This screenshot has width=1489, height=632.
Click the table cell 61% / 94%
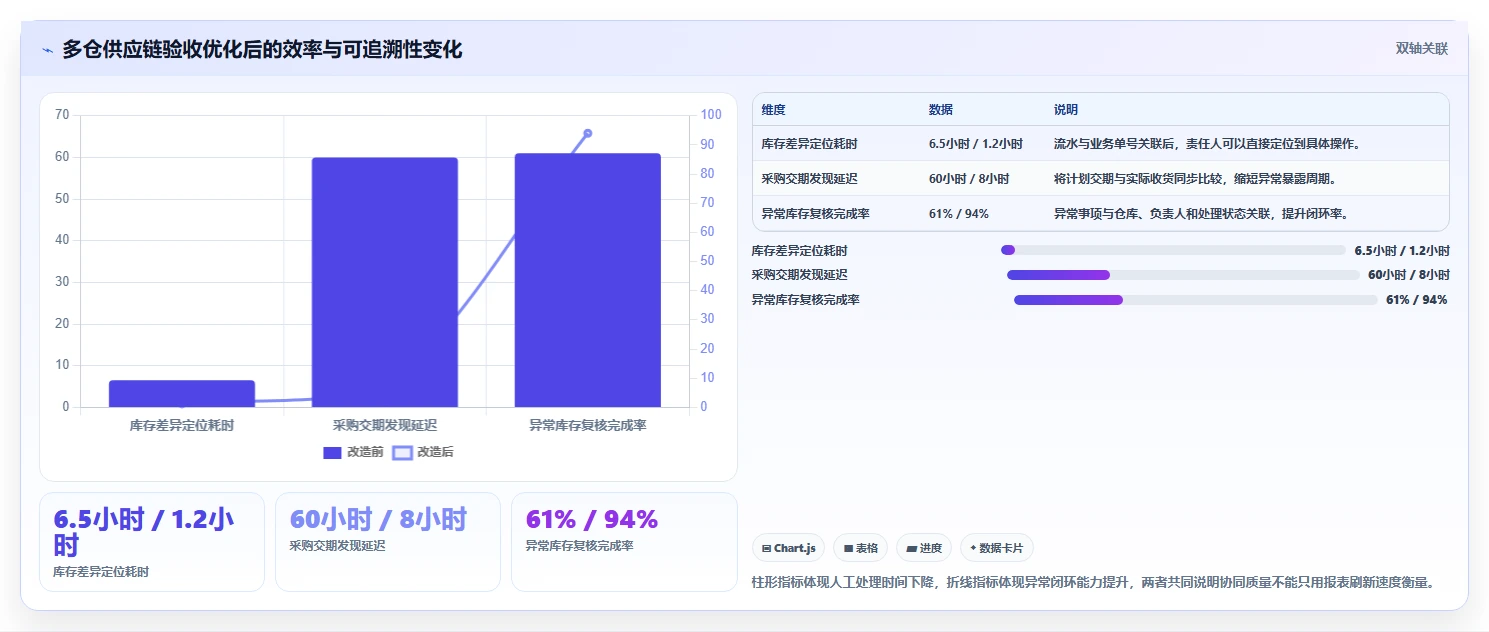click(x=959, y=213)
